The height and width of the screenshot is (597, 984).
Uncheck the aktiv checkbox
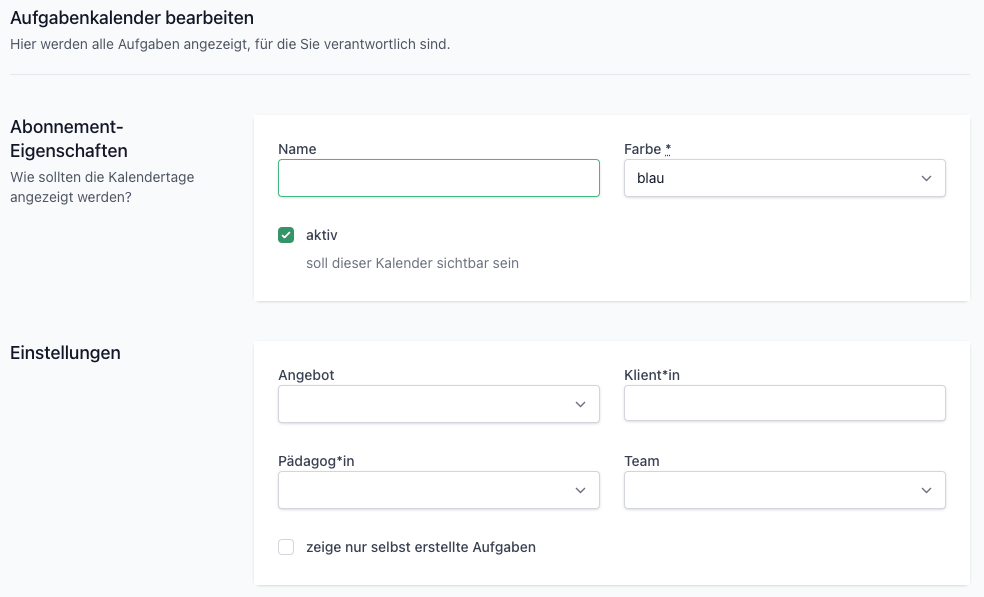click(286, 235)
